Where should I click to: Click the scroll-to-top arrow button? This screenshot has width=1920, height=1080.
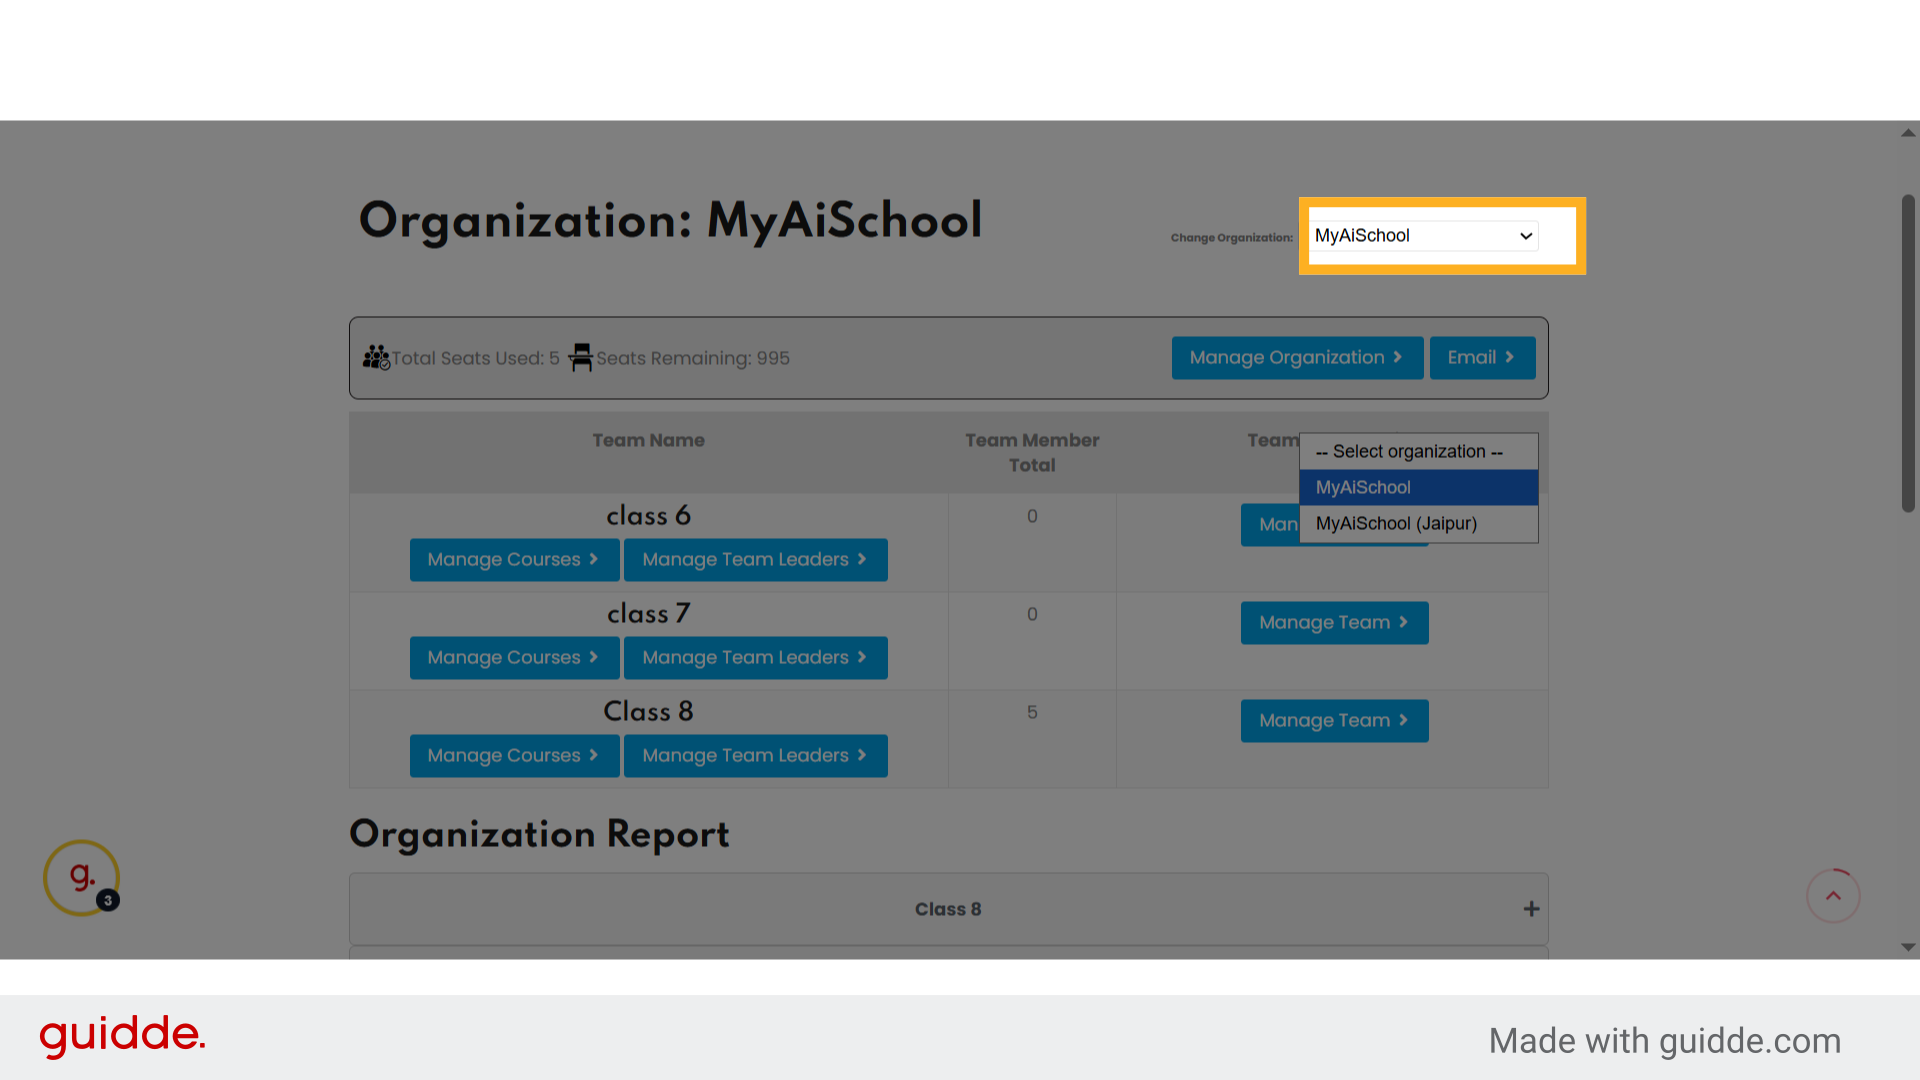pos(1833,896)
